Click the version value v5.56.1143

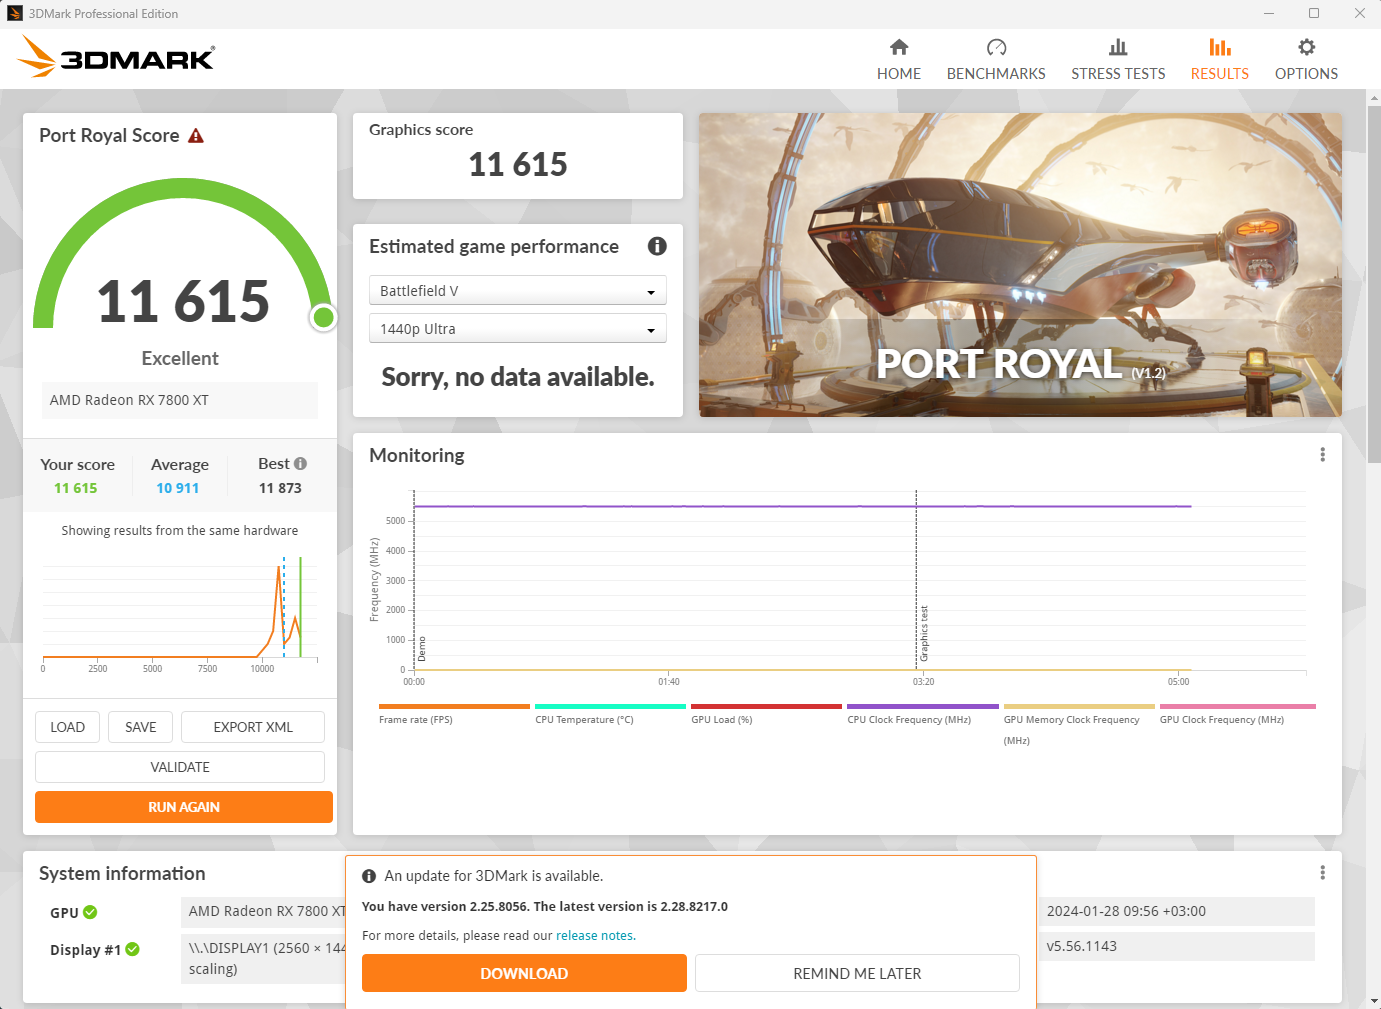[1082, 946]
